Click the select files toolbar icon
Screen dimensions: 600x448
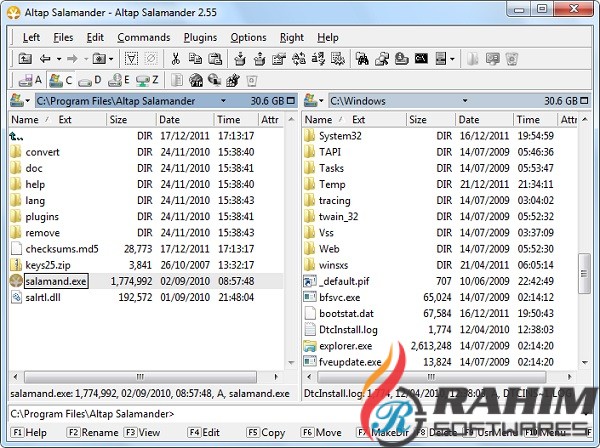coord(131,59)
